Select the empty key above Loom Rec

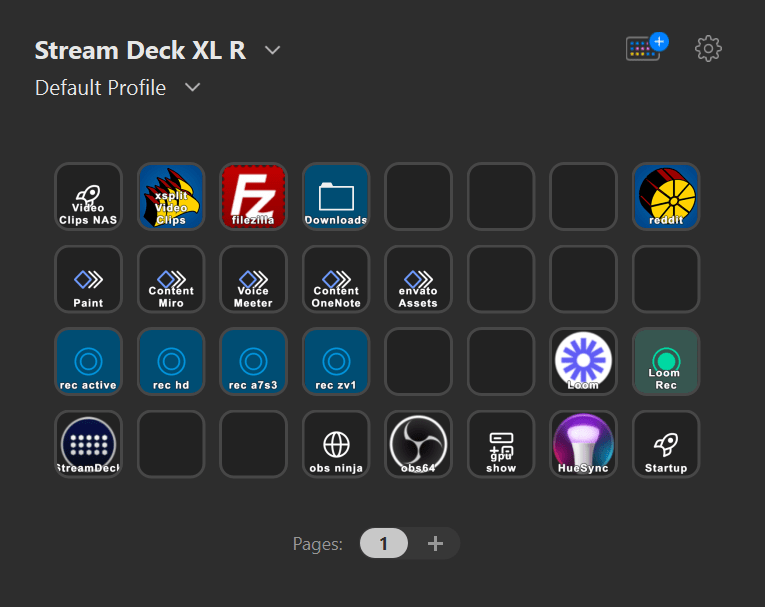[666, 279]
